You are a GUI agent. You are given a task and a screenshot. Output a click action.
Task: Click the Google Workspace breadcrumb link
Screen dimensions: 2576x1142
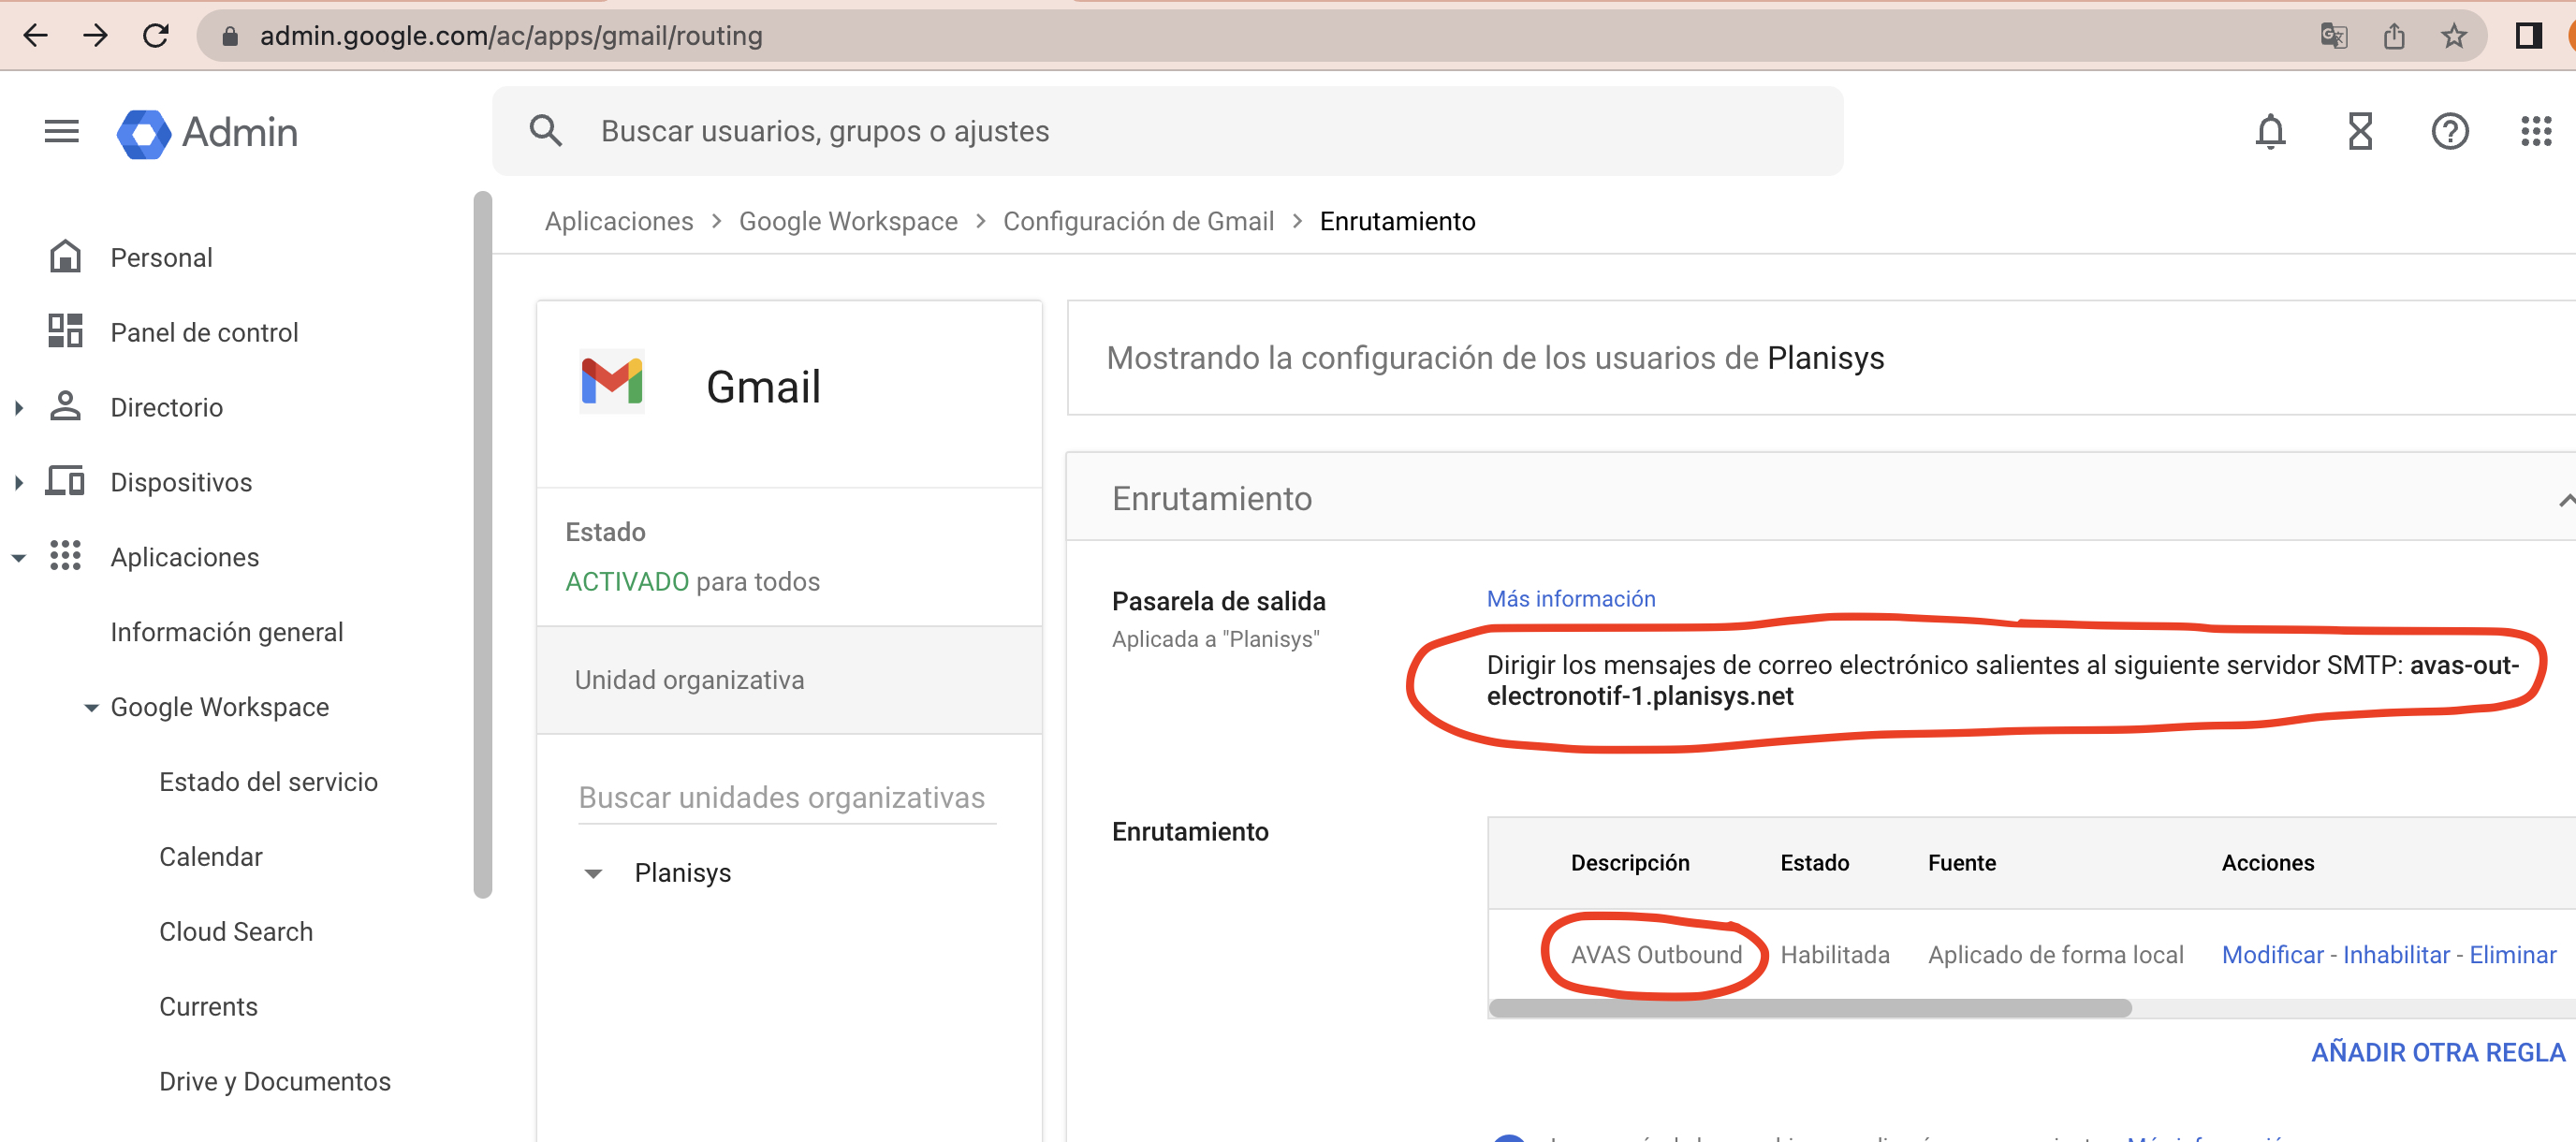(x=848, y=221)
